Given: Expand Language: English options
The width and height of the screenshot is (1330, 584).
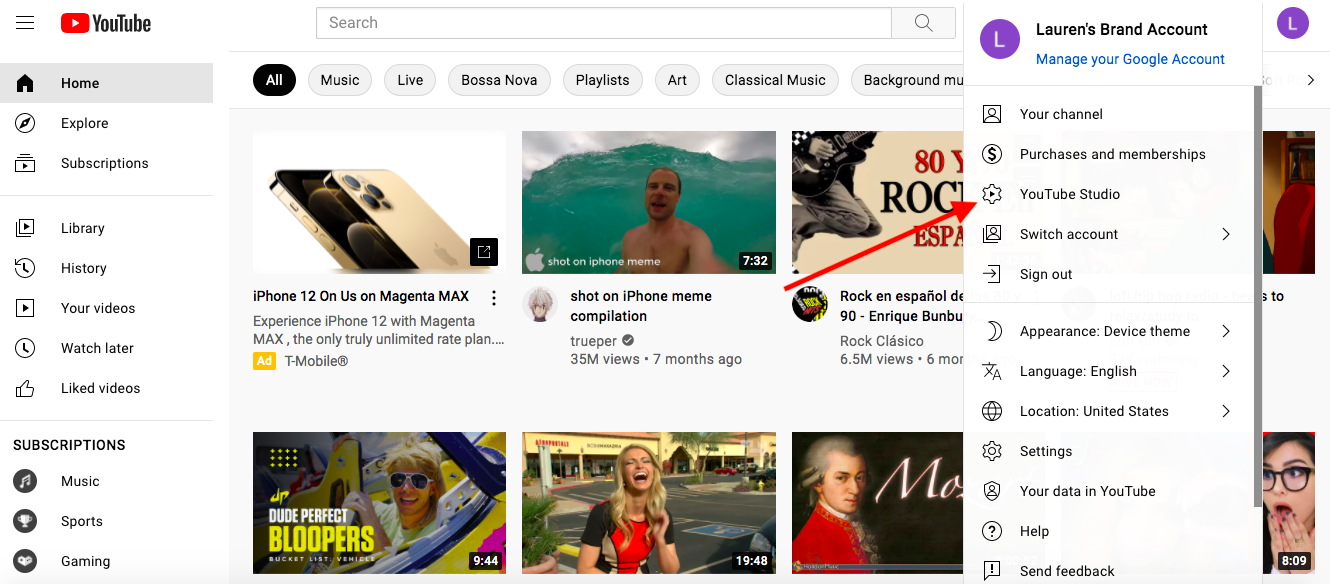Looking at the screenshot, I should (x=1226, y=371).
